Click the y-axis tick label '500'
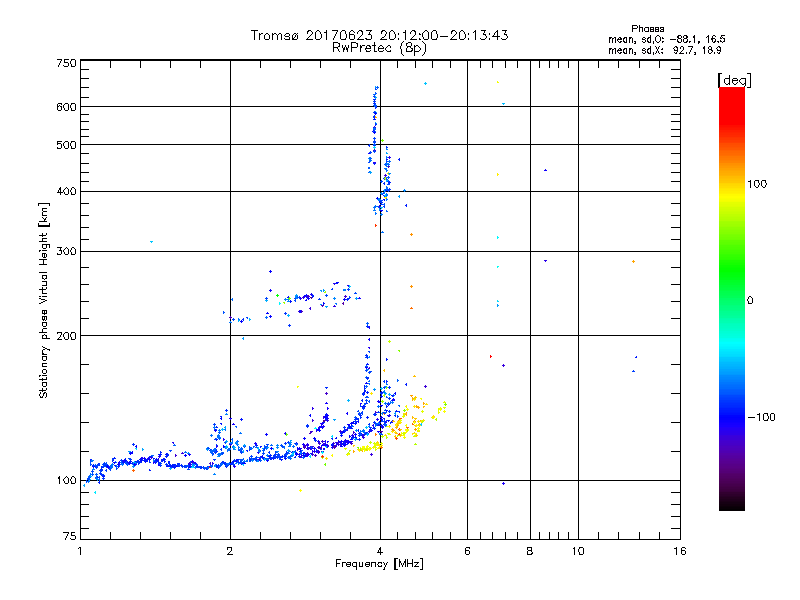The width and height of the screenshot is (800, 600). 67,145
